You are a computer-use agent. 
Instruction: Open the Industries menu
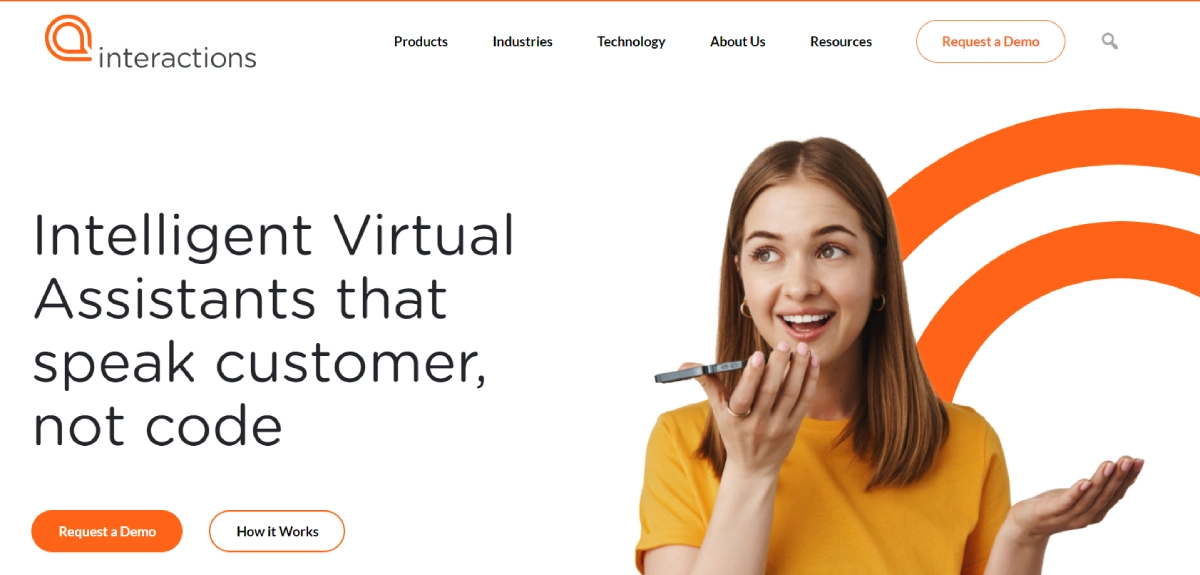(x=522, y=41)
